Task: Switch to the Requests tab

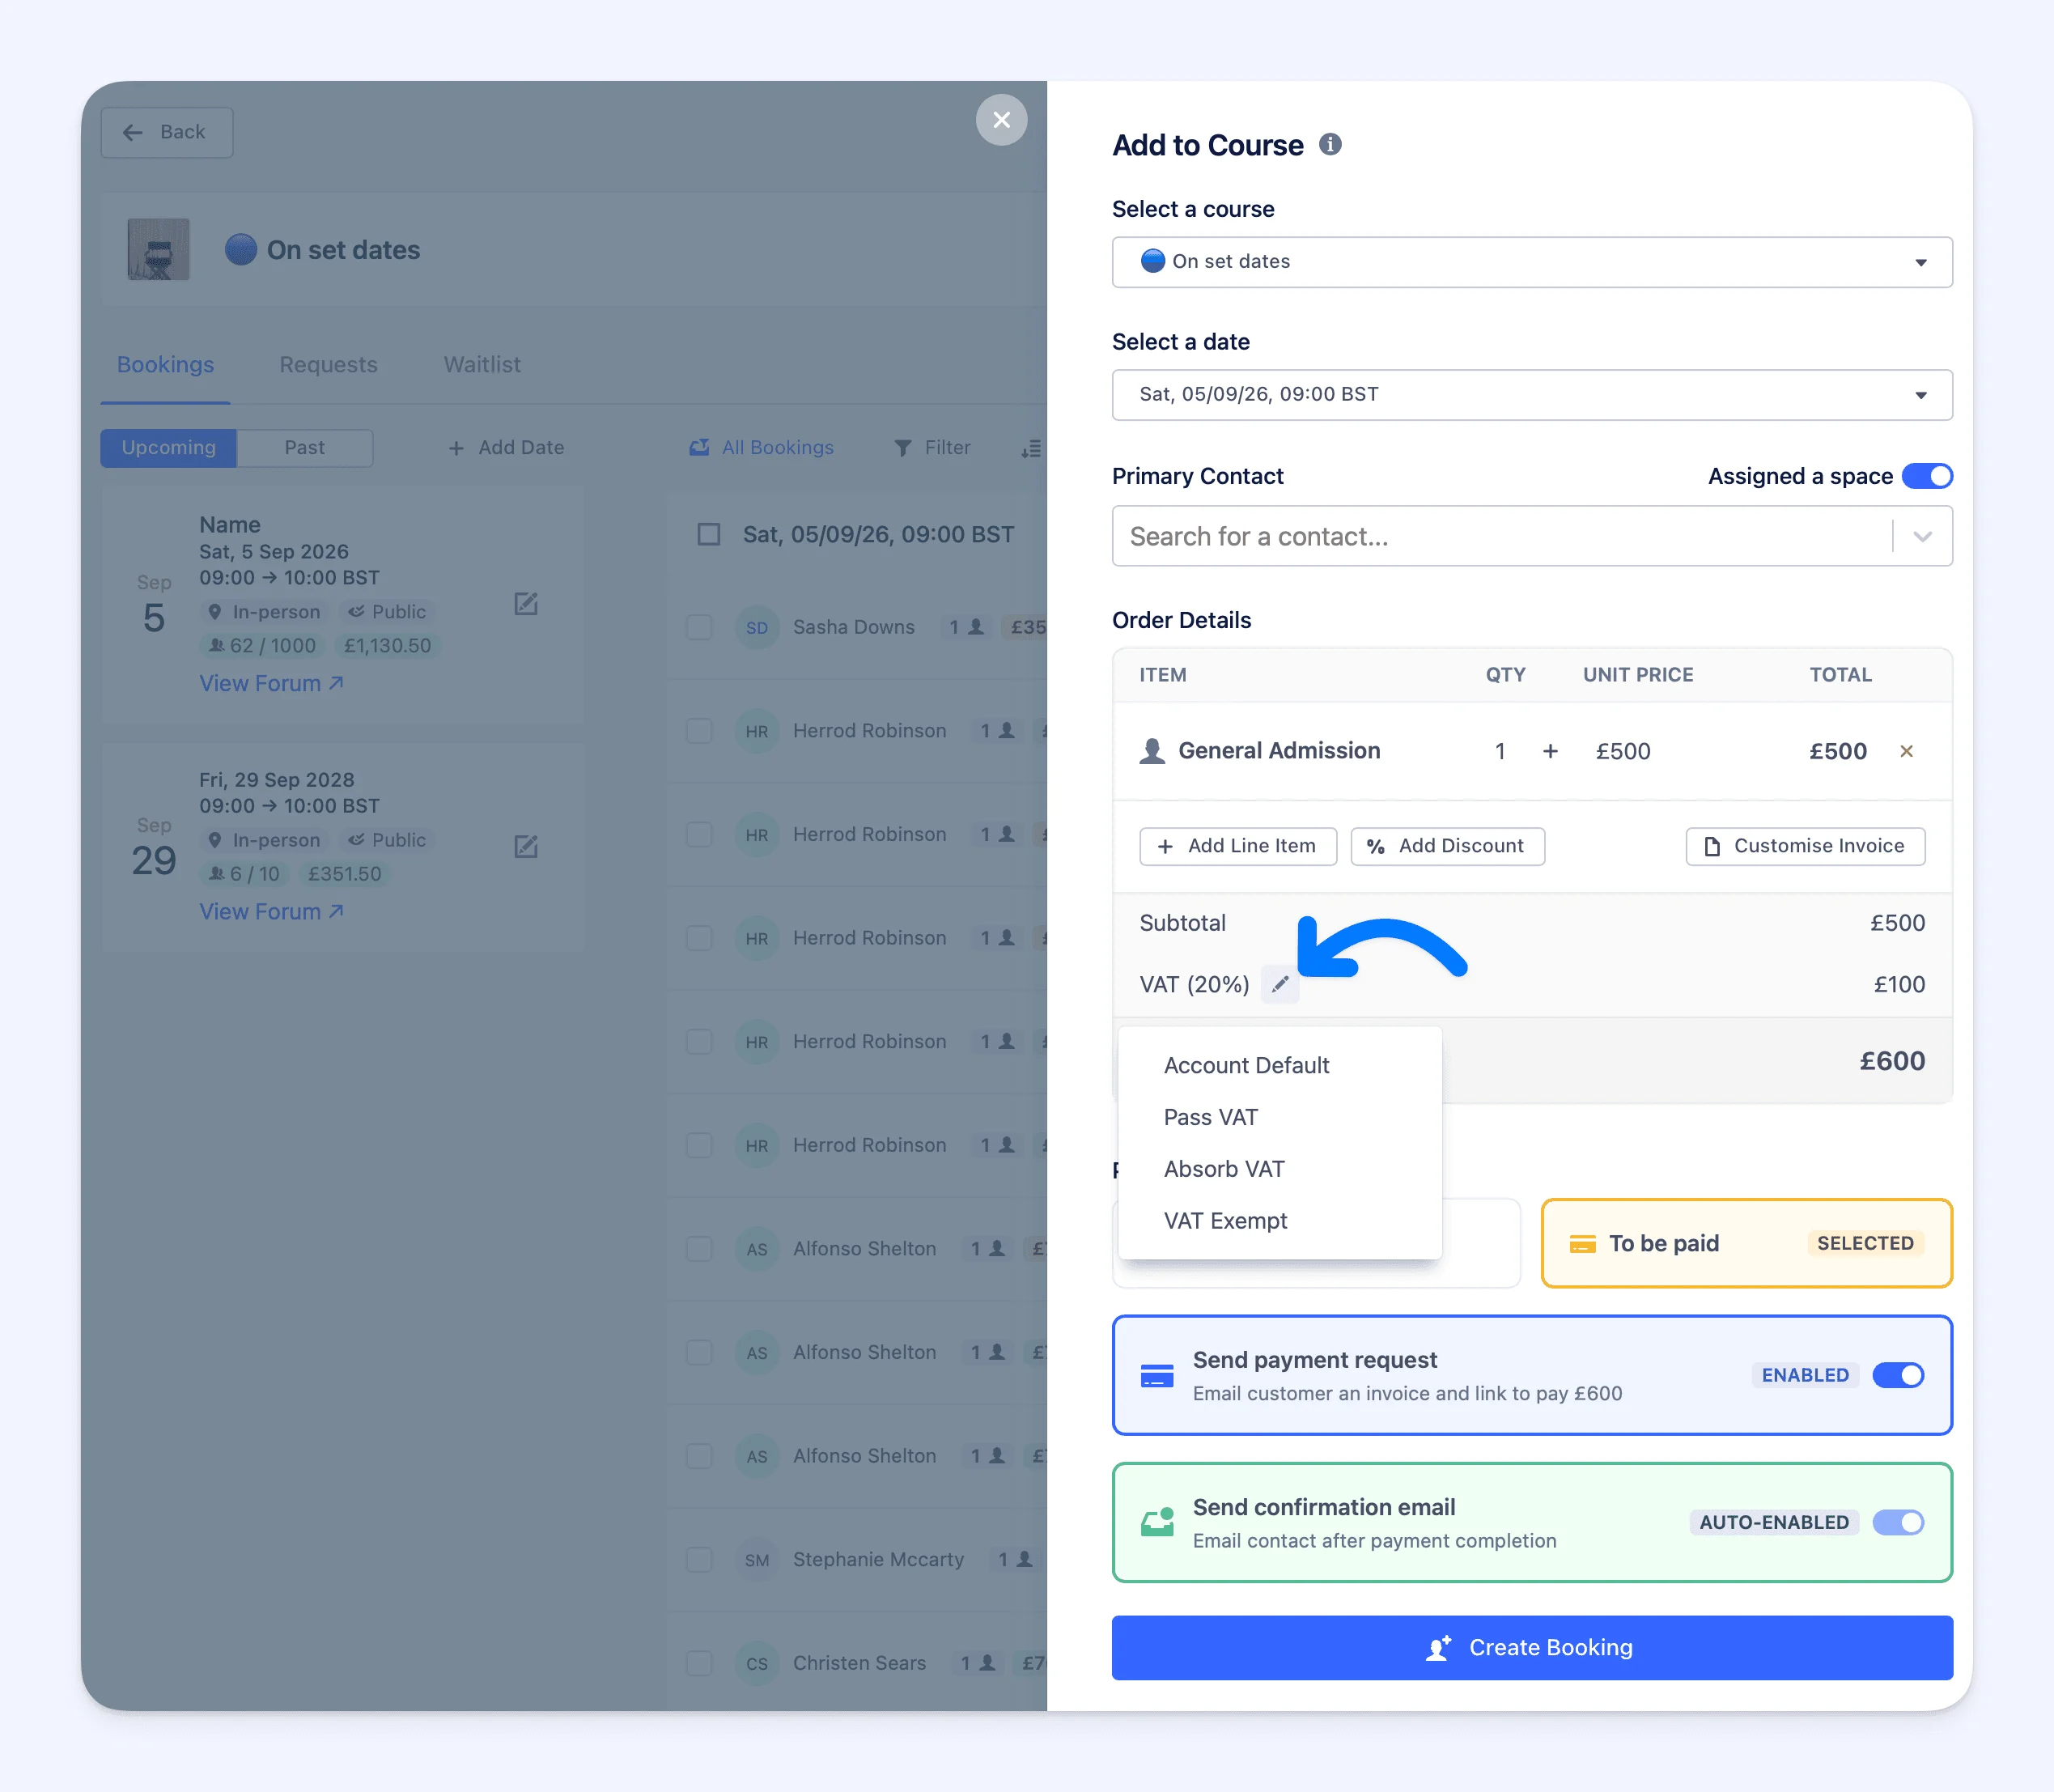Action: click(328, 365)
